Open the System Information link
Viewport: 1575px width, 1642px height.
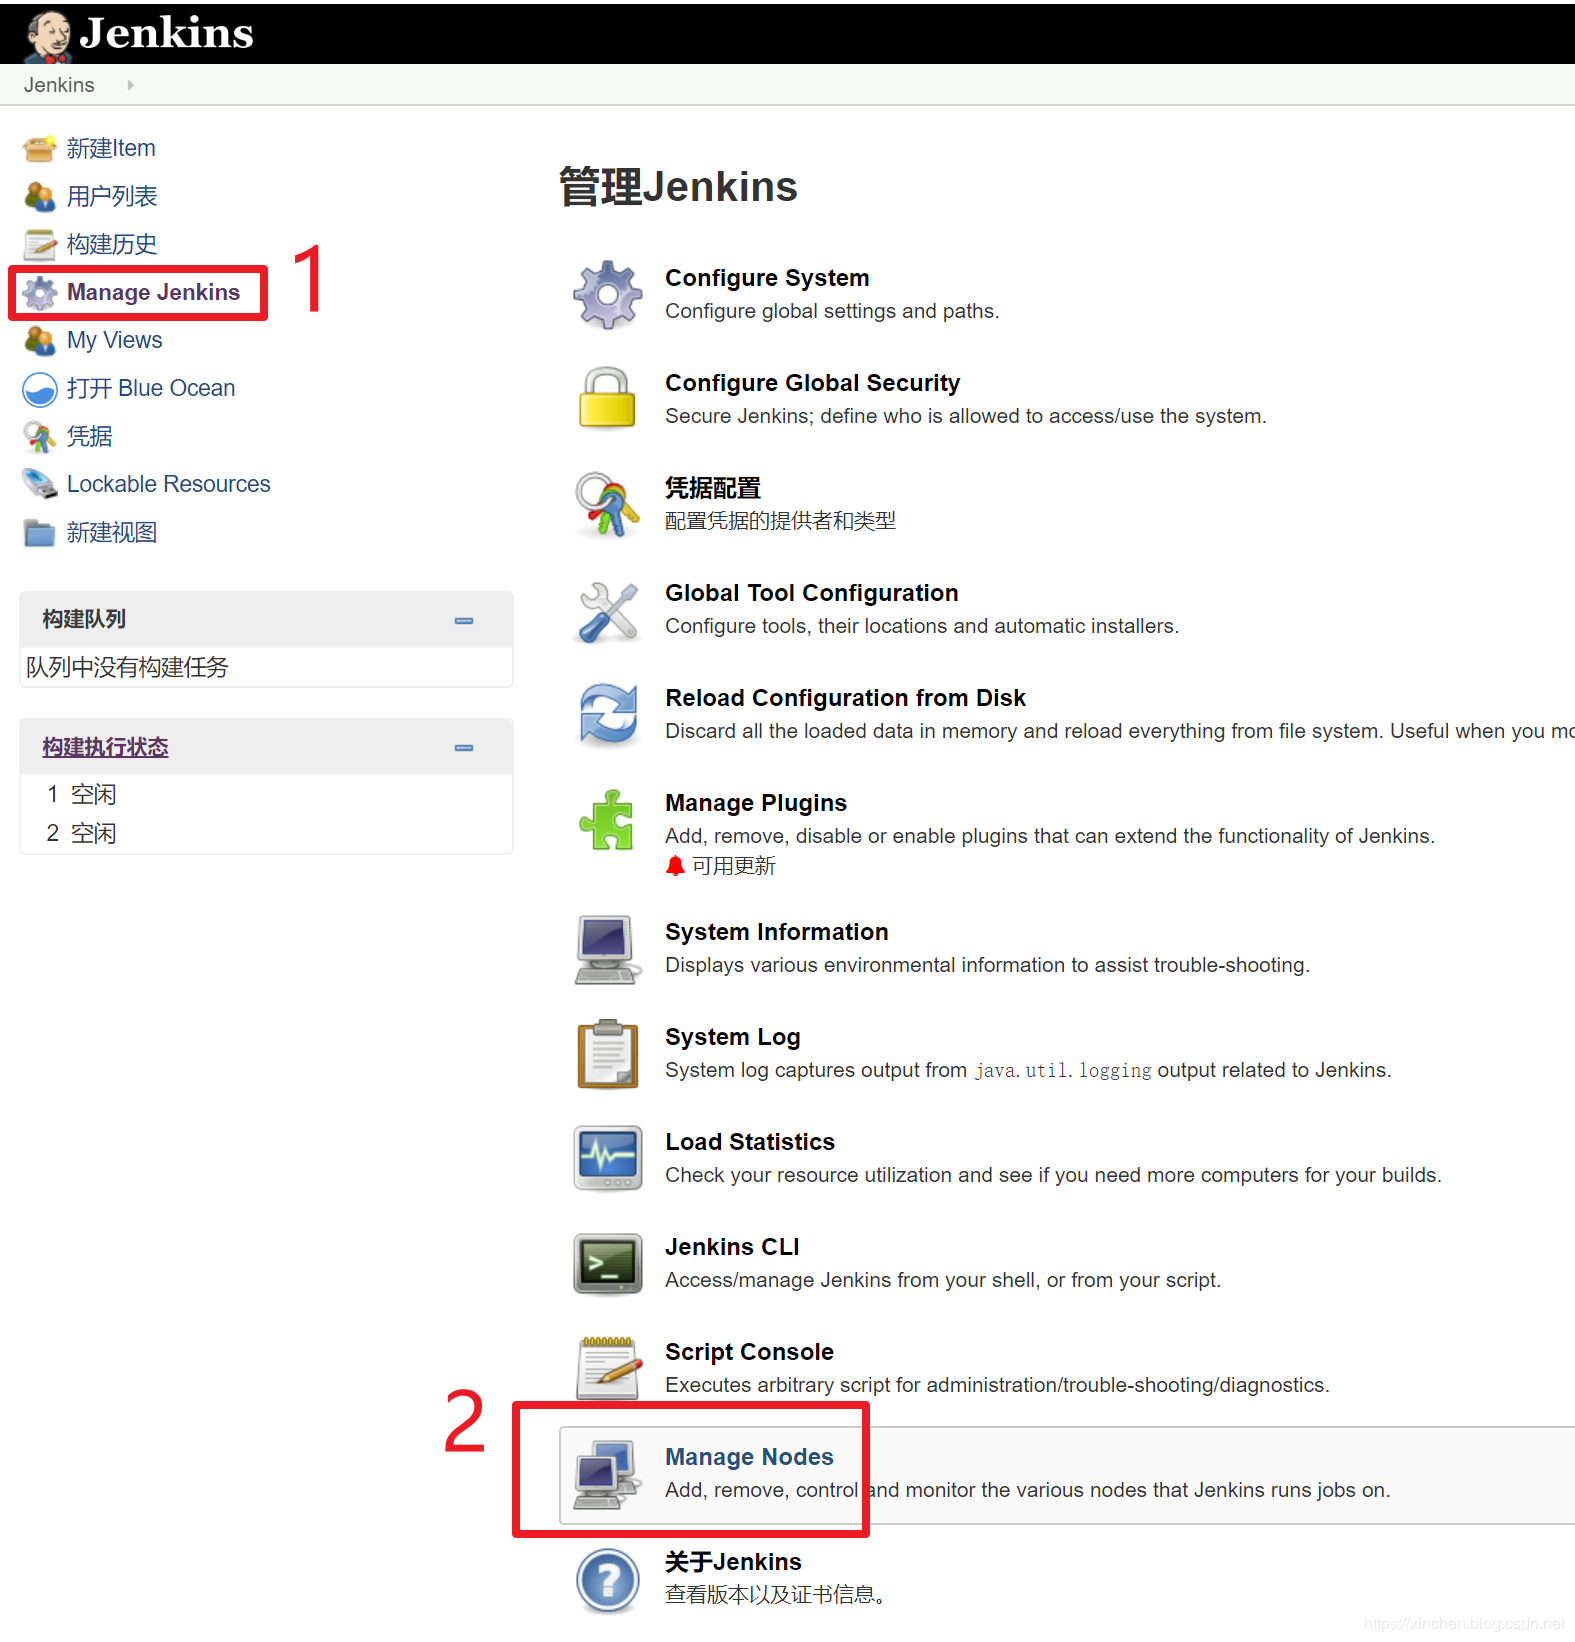pyautogui.click(x=776, y=932)
